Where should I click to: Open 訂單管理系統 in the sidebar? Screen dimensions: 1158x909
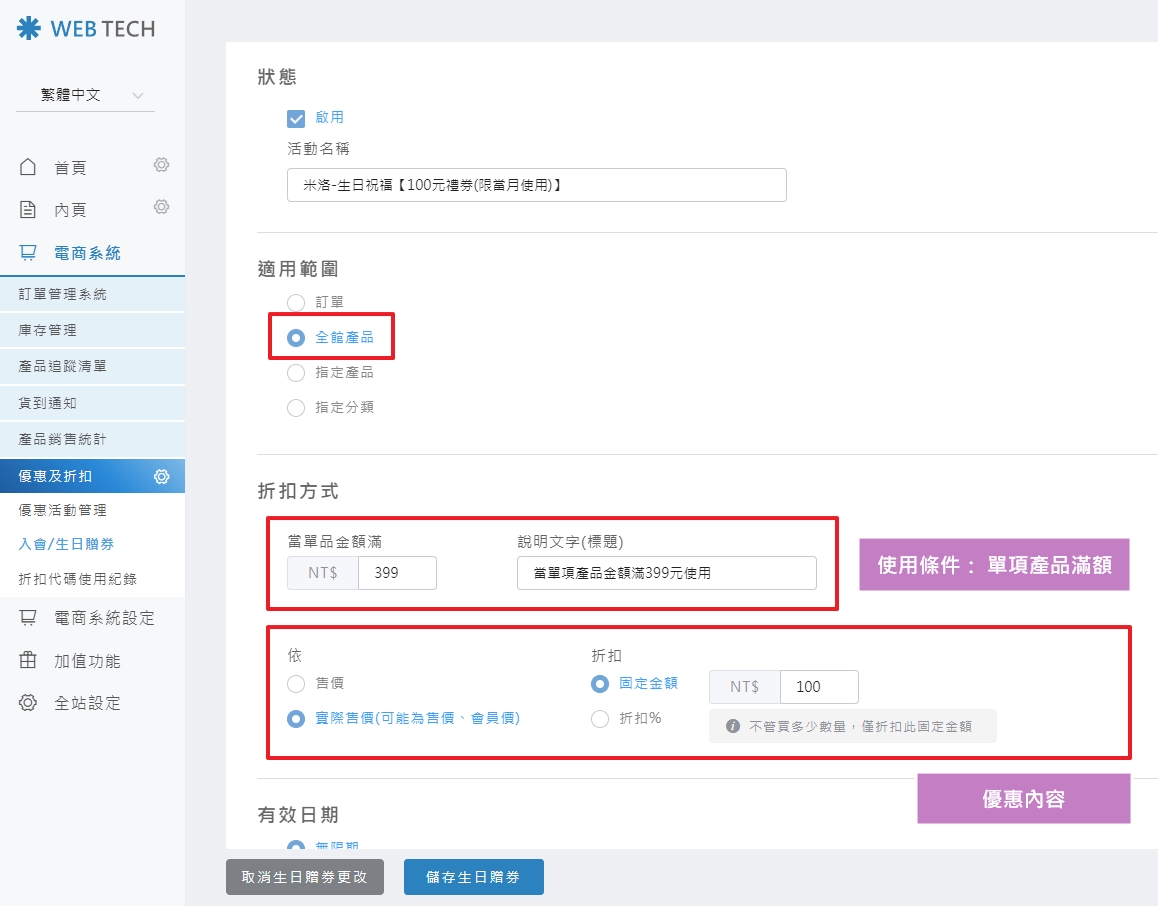pos(63,294)
